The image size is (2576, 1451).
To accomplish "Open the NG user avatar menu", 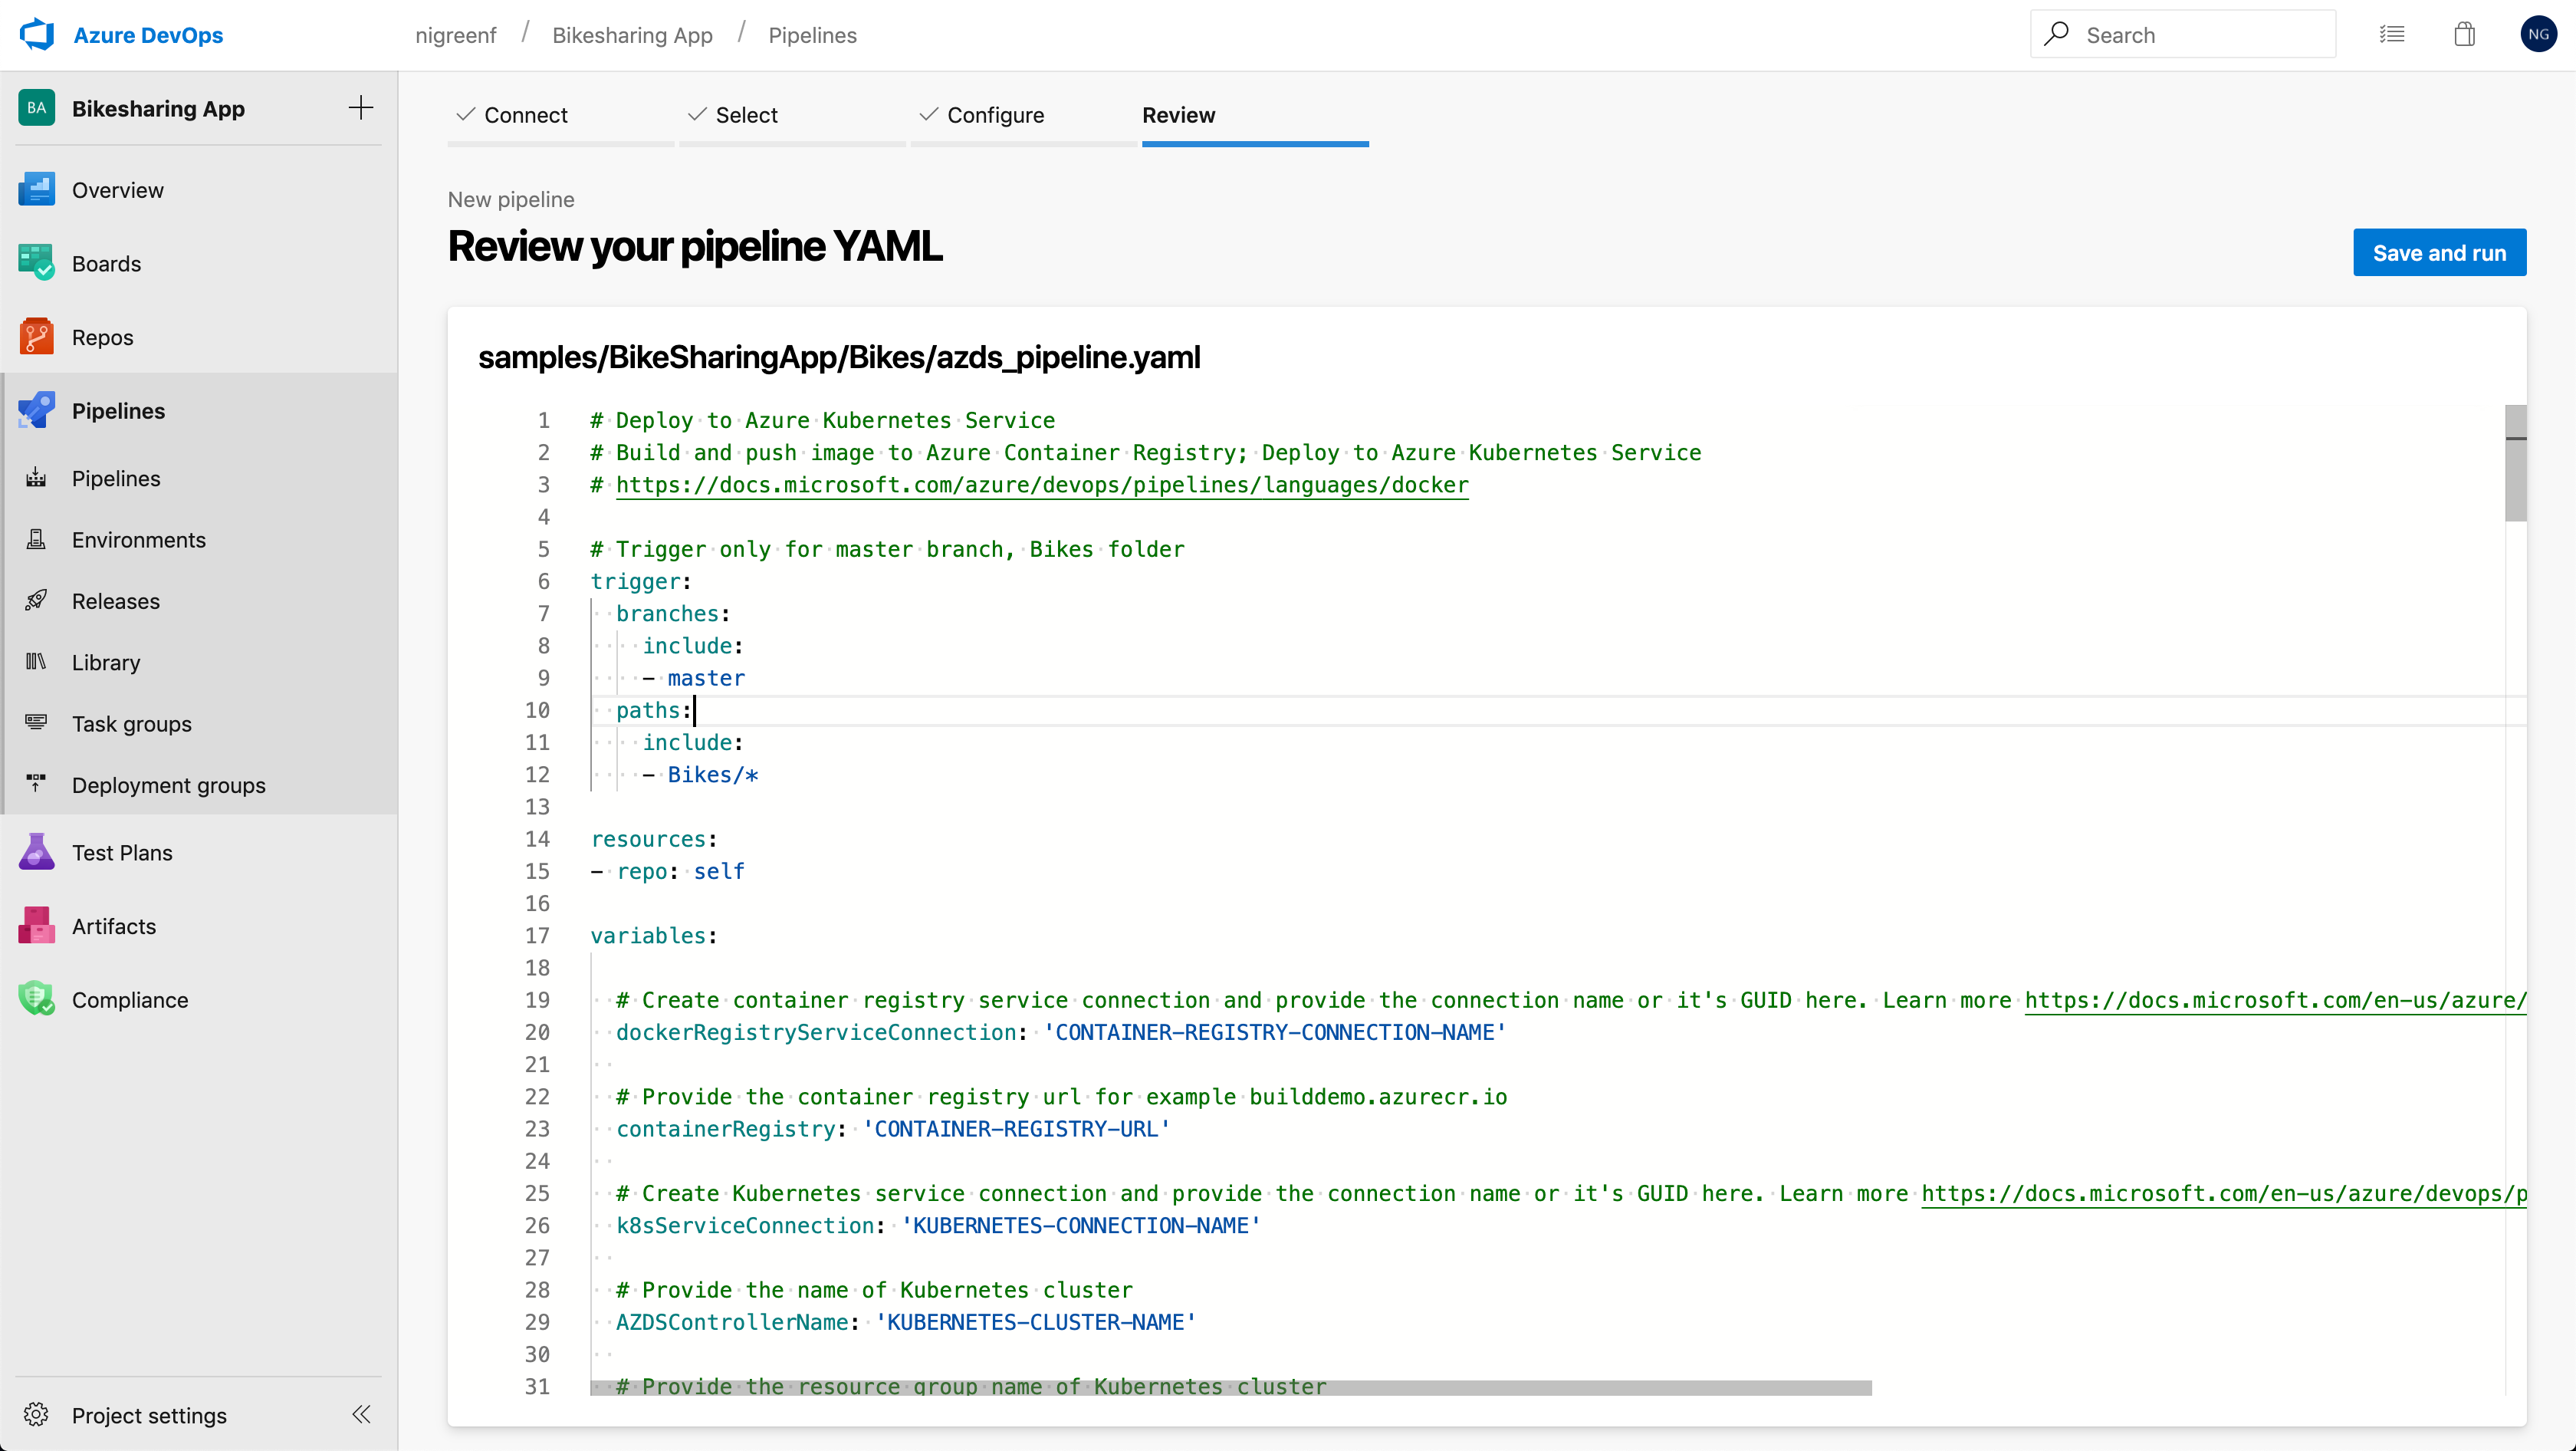I will 2539,33.
